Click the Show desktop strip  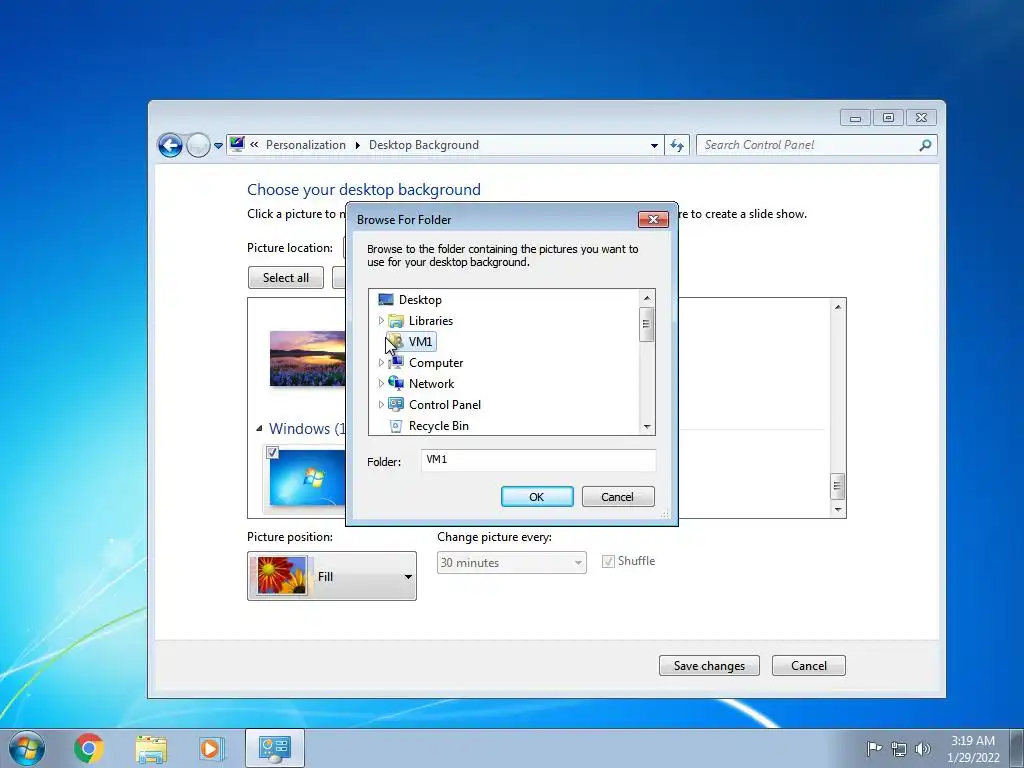pos(1018,748)
